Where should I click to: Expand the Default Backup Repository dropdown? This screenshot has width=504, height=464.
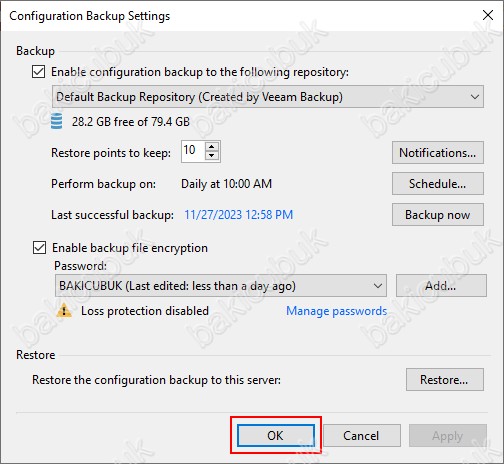tap(268, 97)
